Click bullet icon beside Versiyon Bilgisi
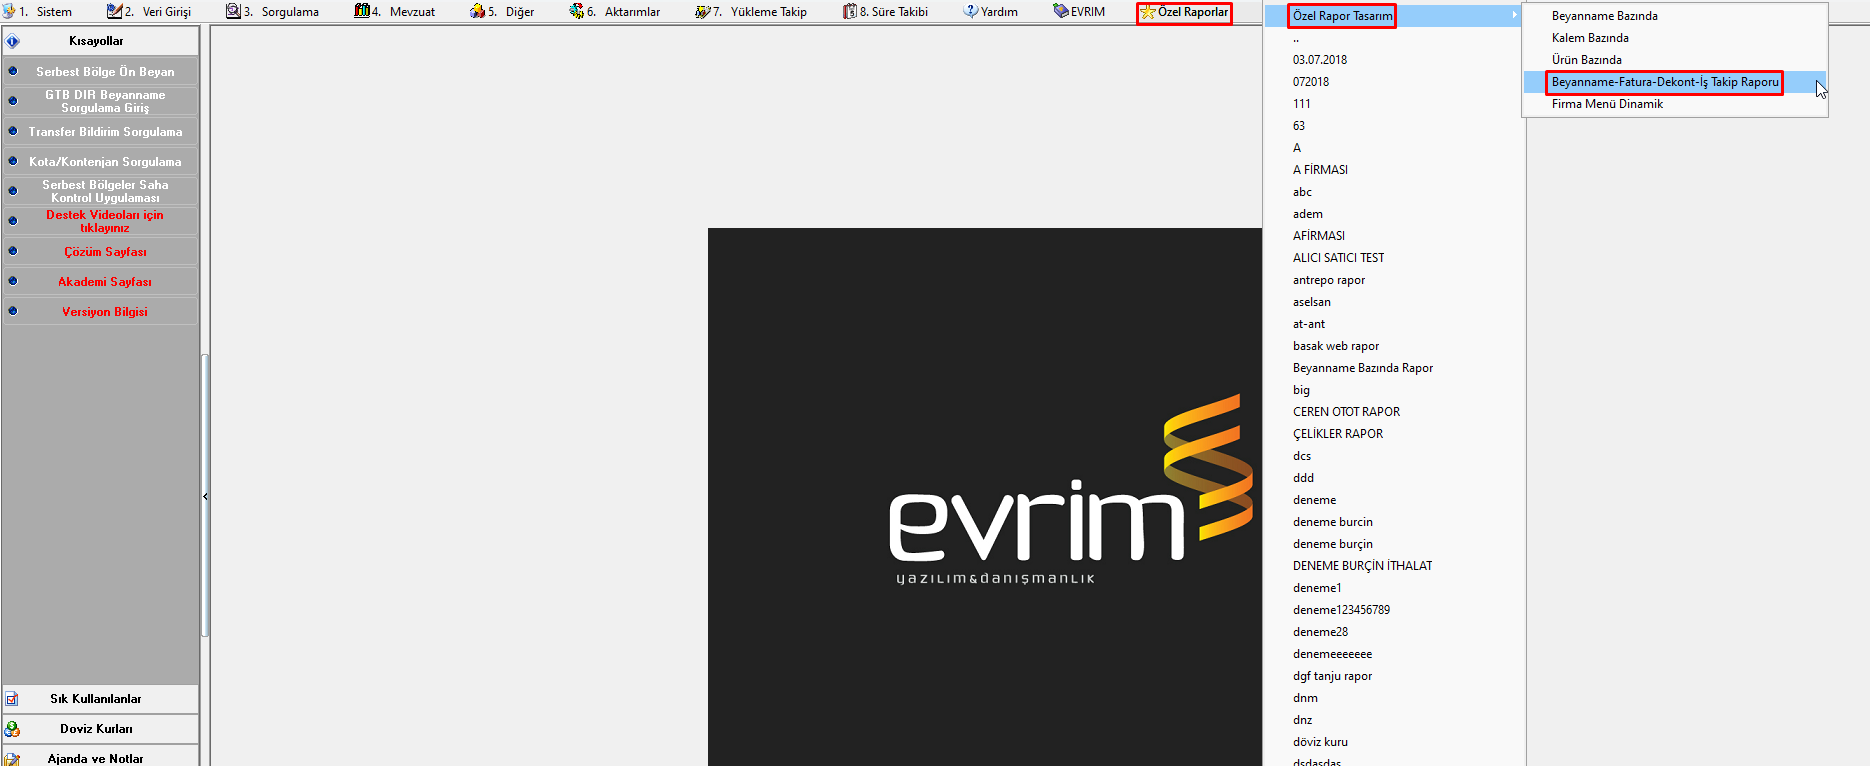 [x=13, y=311]
